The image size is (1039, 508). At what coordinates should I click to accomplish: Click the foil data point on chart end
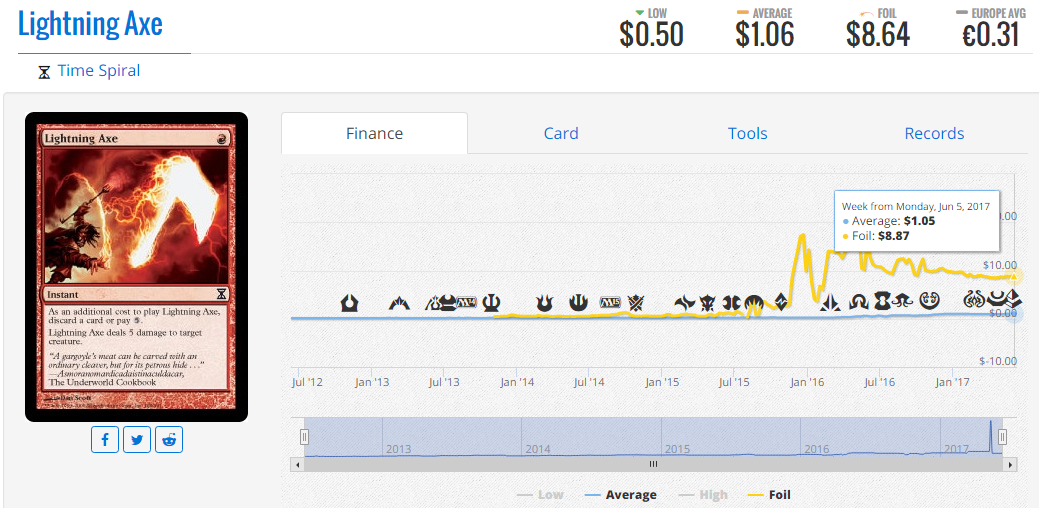1013,276
